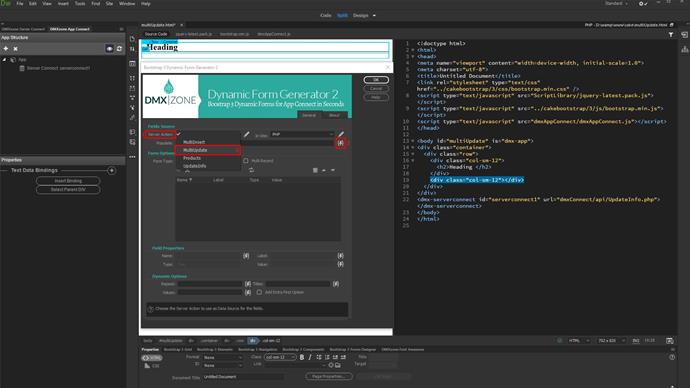Click filter icon above code view
Screen dimensions: 690x388
(671, 34)
